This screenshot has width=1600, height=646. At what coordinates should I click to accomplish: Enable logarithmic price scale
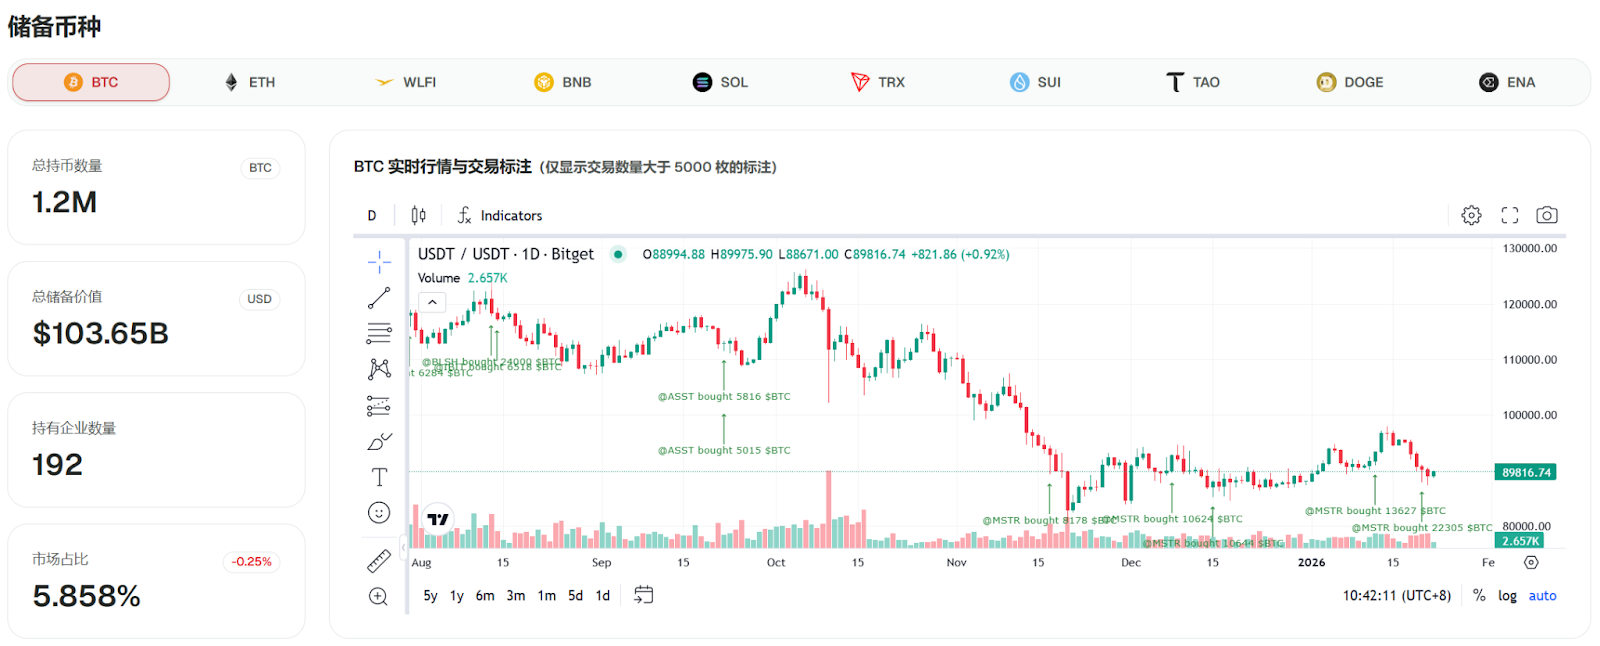click(1507, 595)
